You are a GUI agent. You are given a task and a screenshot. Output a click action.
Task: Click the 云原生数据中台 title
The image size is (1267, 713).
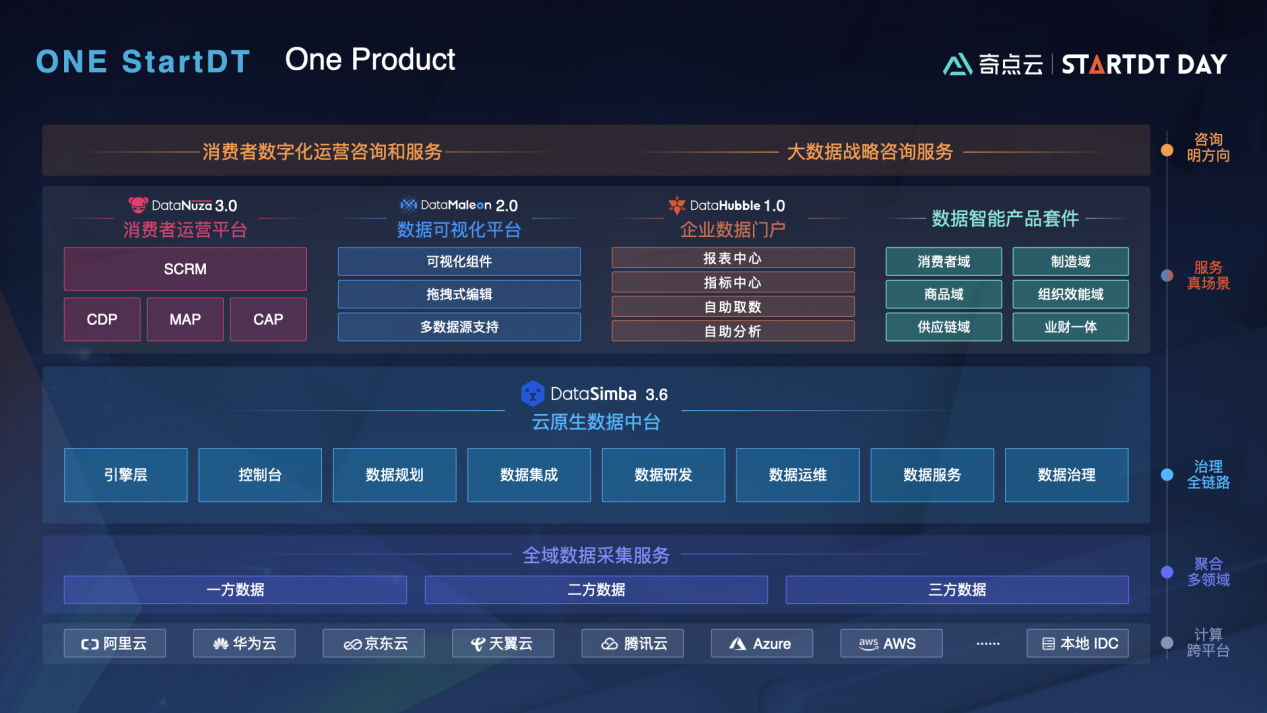tap(596, 422)
